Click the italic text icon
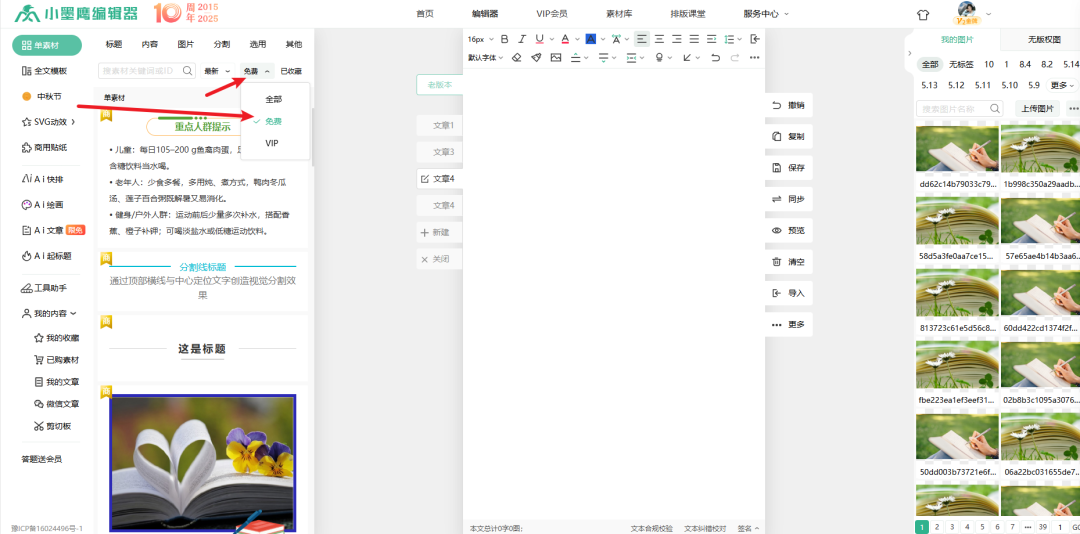This screenshot has width=1080, height=534. (521, 39)
